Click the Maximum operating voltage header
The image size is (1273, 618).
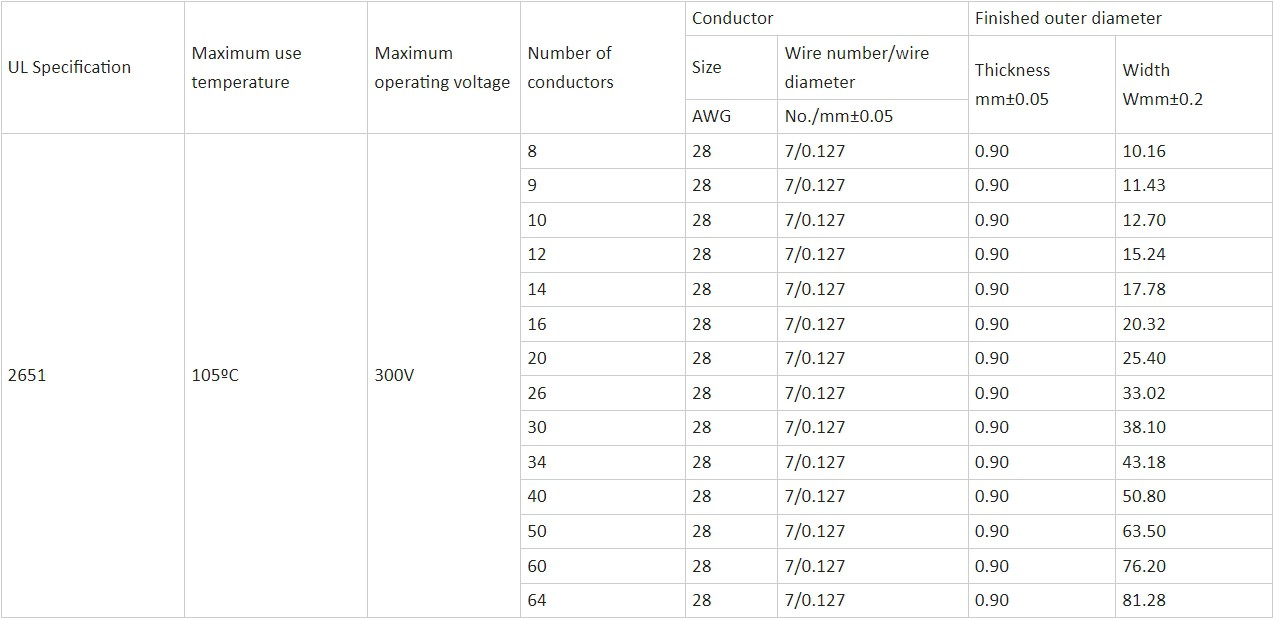(442, 67)
